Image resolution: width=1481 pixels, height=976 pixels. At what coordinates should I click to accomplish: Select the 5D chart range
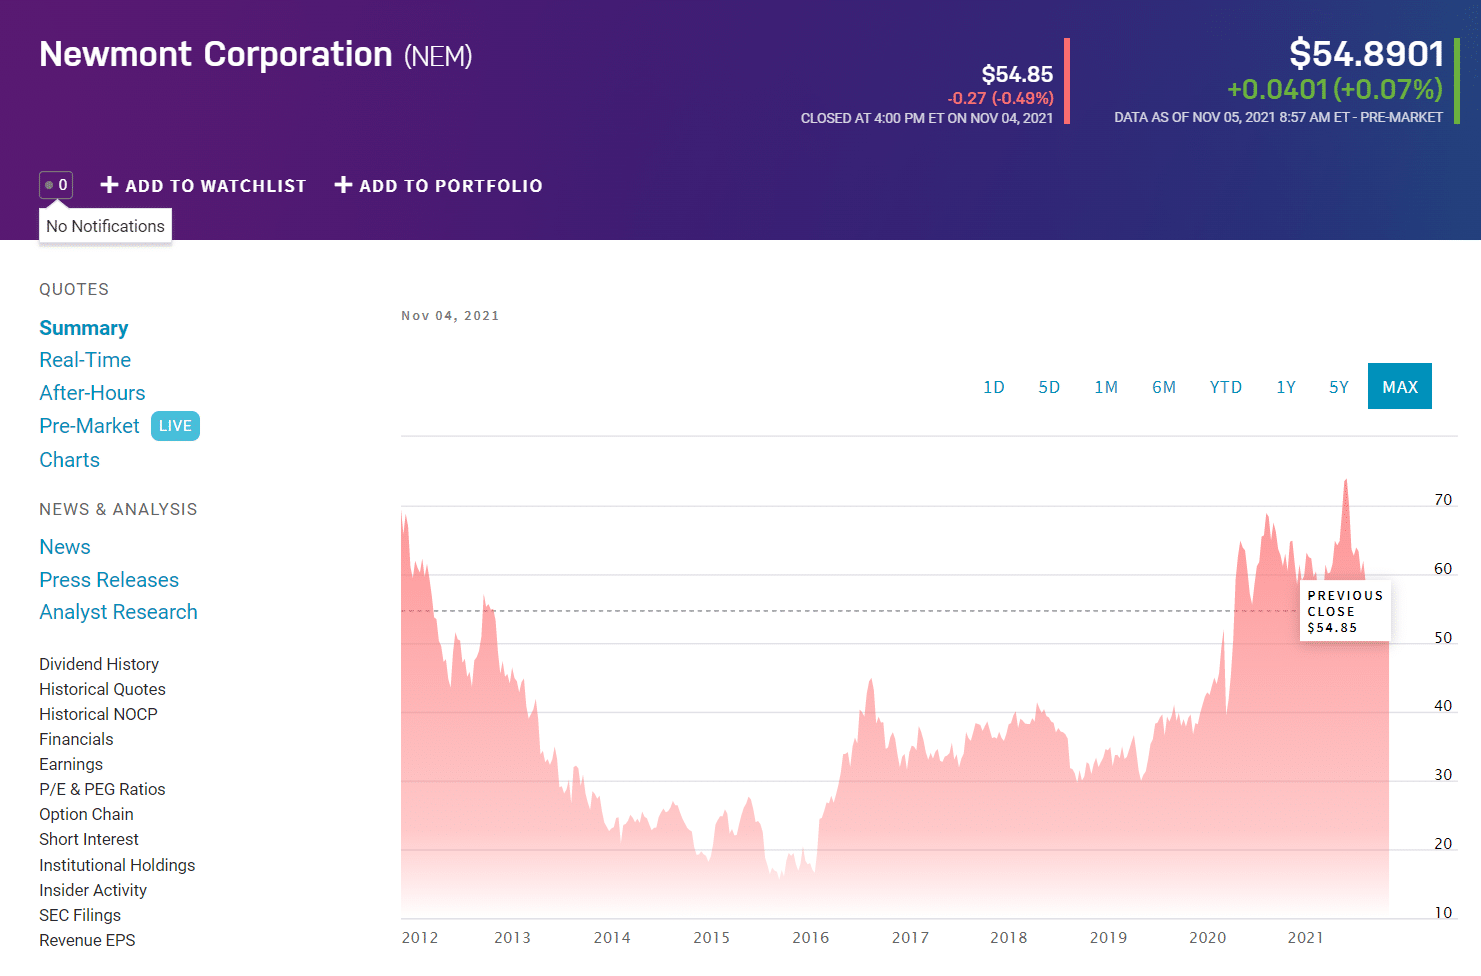[1049, 387]
